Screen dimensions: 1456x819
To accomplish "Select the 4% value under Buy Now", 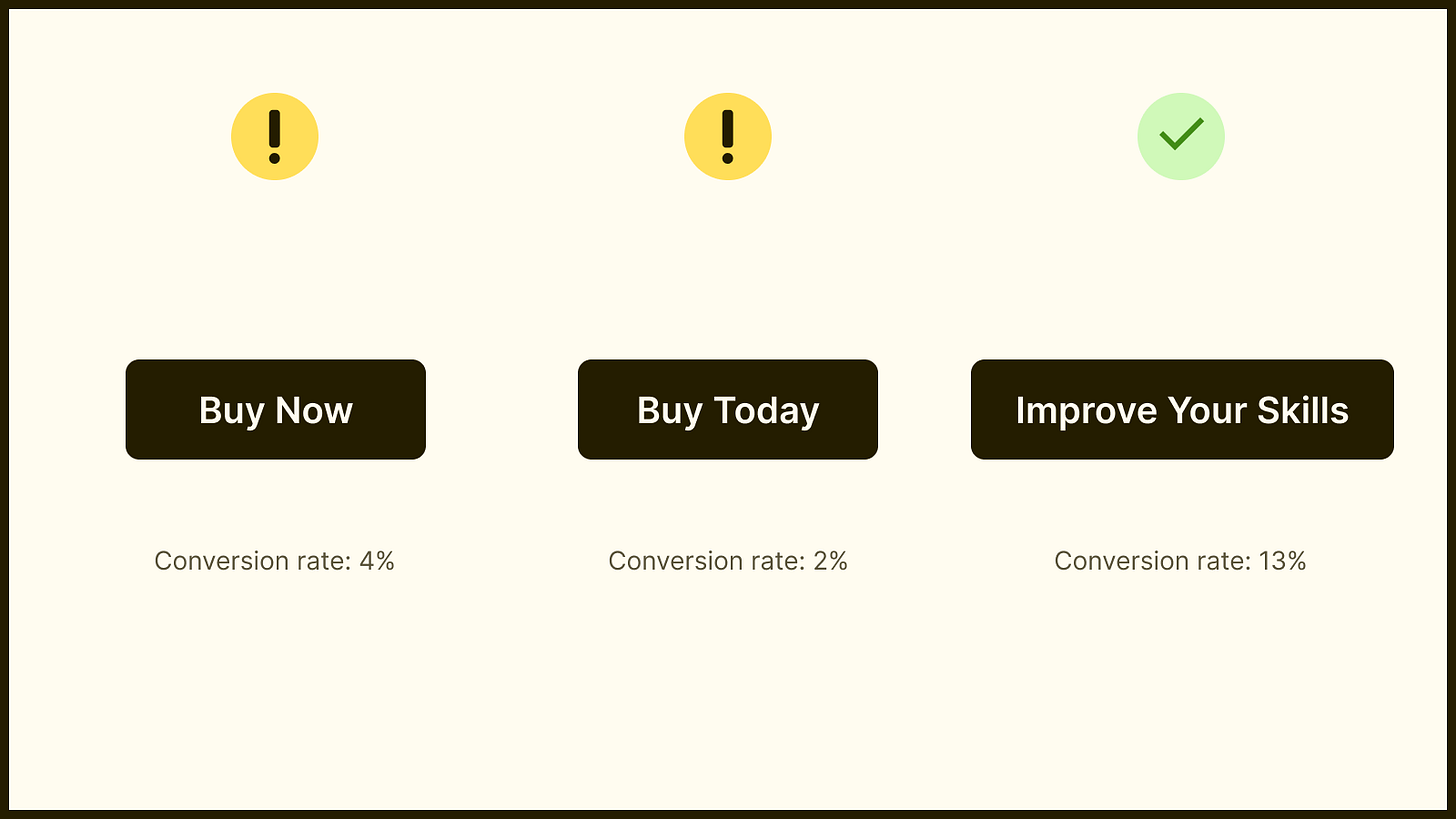I will [x=377, y=561].
